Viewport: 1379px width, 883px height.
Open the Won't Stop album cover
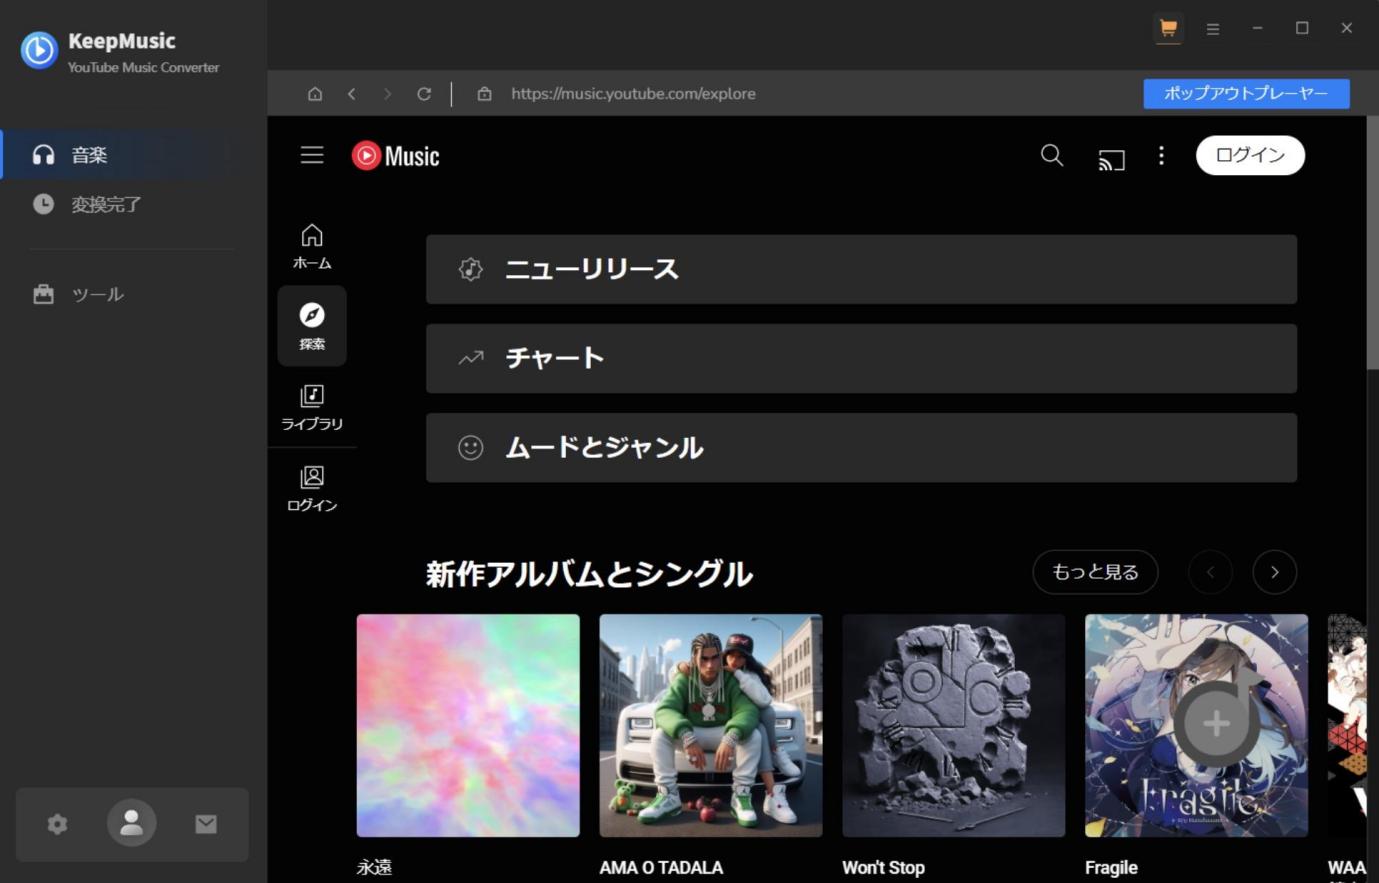coord(954,725)
